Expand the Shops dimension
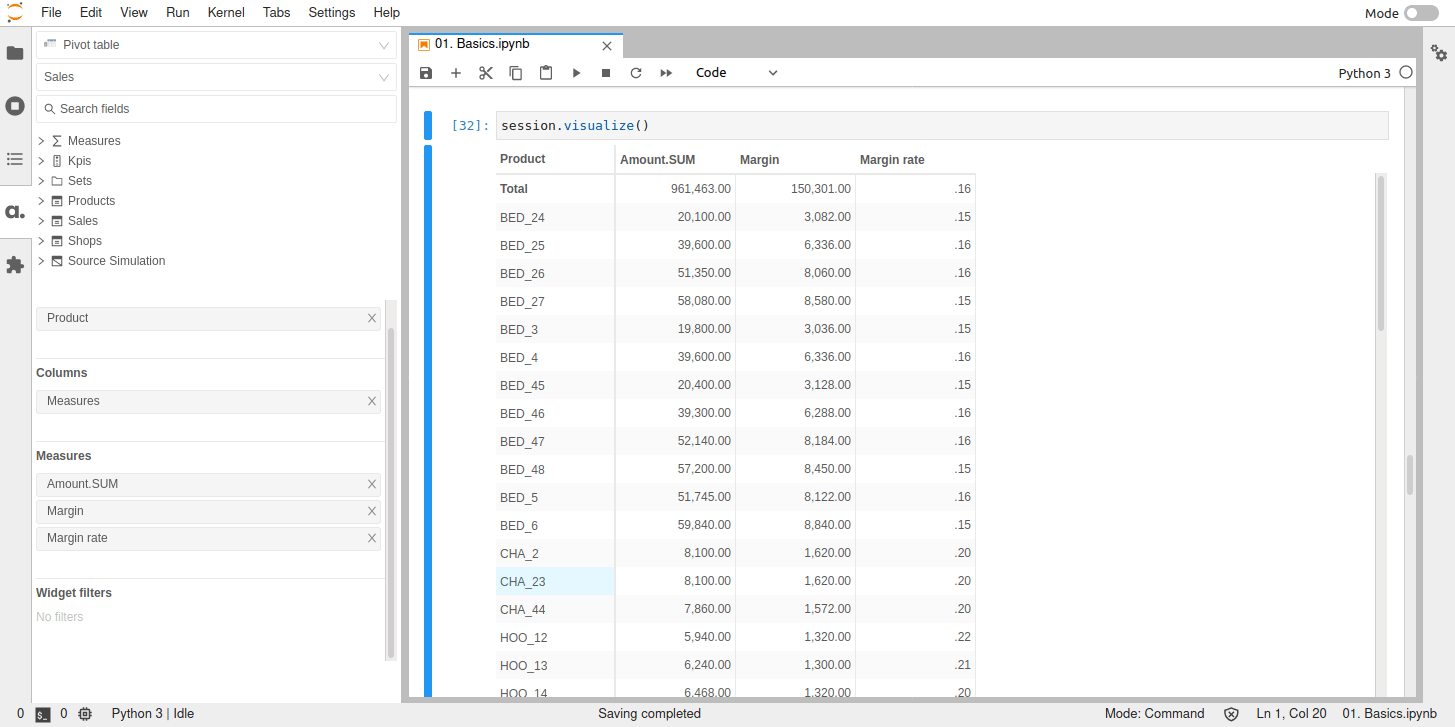The height and width of the screenshot is (727, 1455). (x=41, y=241)
